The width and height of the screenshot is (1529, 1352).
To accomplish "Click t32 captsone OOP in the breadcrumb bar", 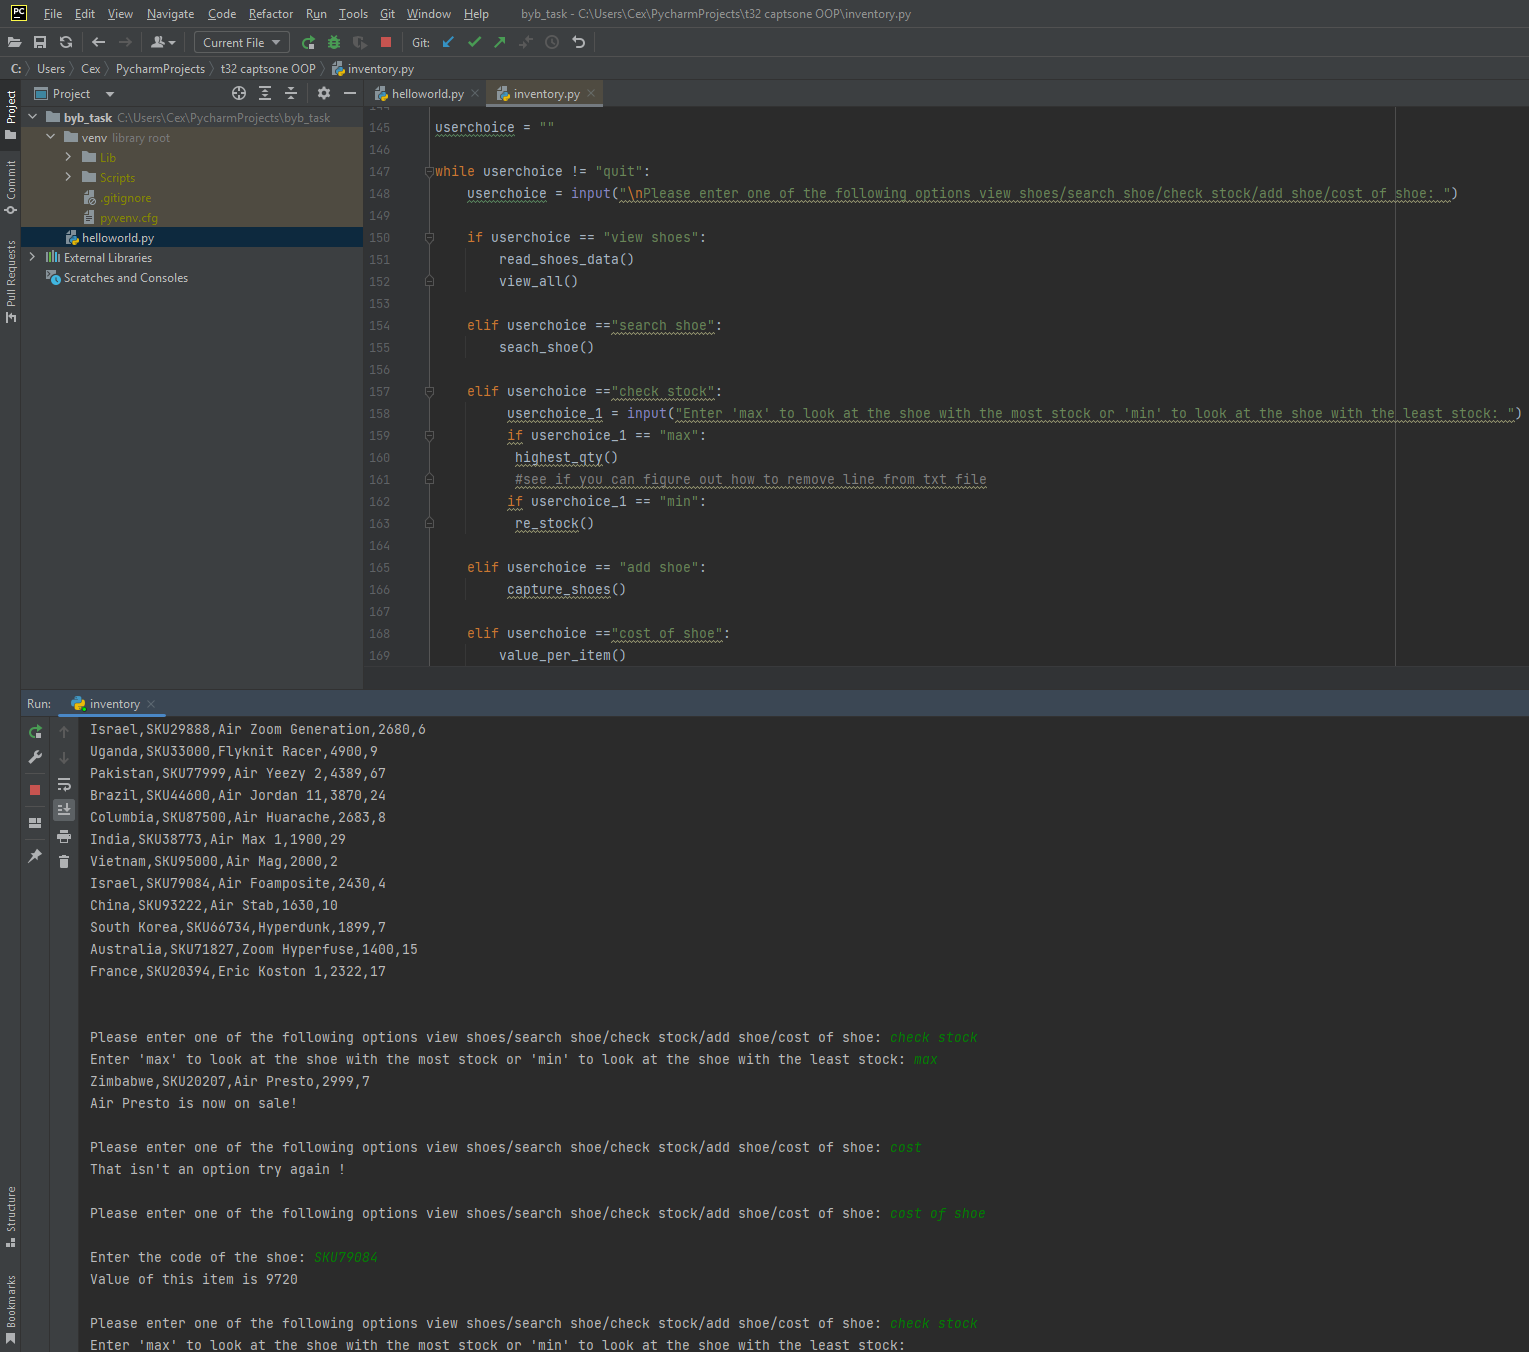I will pos(267,68).
